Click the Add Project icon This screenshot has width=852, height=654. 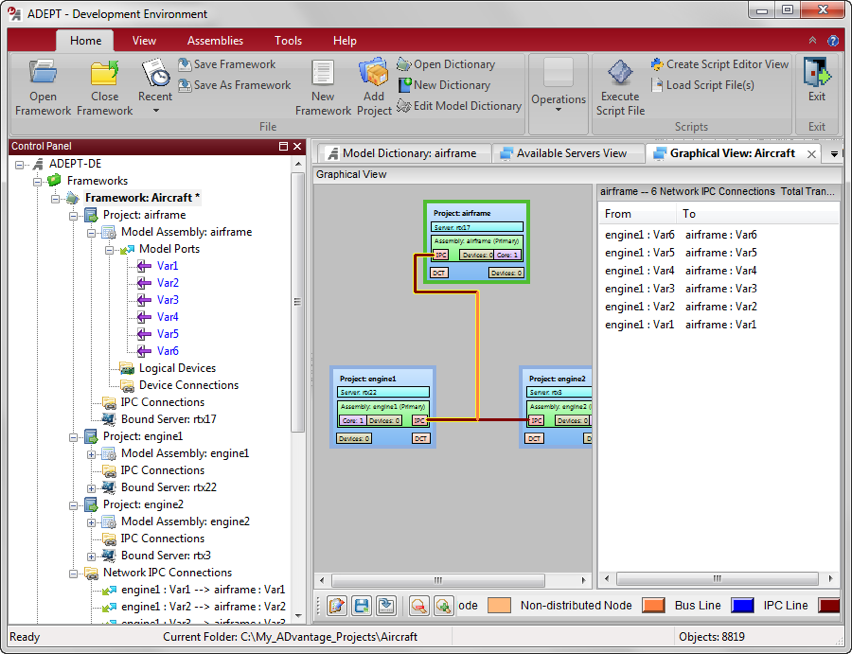point(373,74)
